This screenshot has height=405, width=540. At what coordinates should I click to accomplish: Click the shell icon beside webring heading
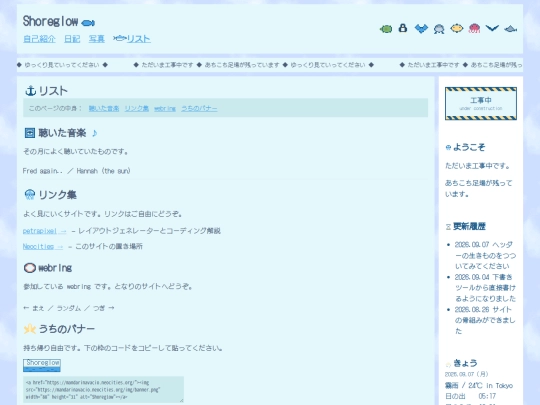pyautogui.click(x=30, y=268)
